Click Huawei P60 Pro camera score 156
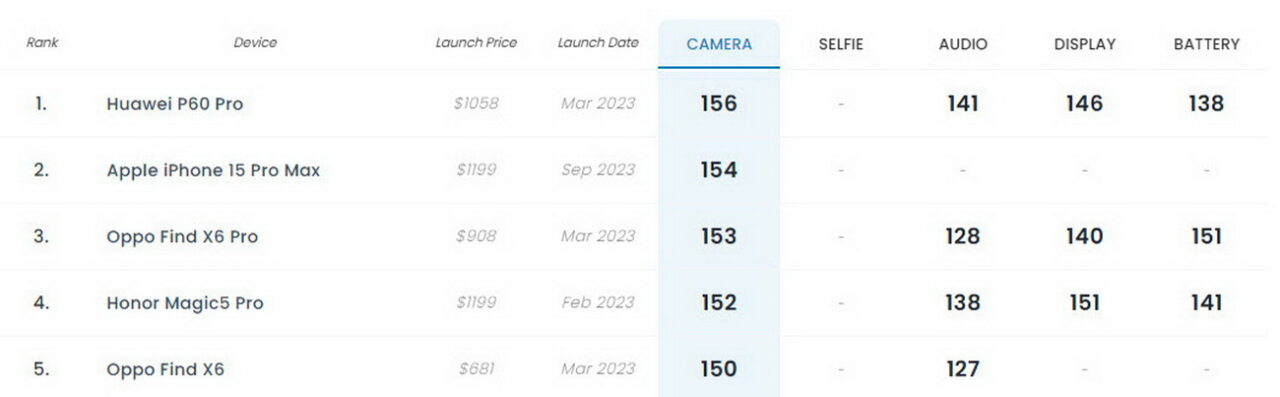Viewport: 1280px width, 397px height. click(718, 103)
